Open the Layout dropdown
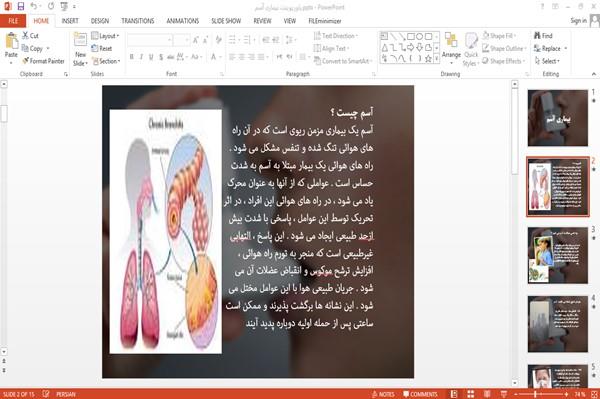 106,36
